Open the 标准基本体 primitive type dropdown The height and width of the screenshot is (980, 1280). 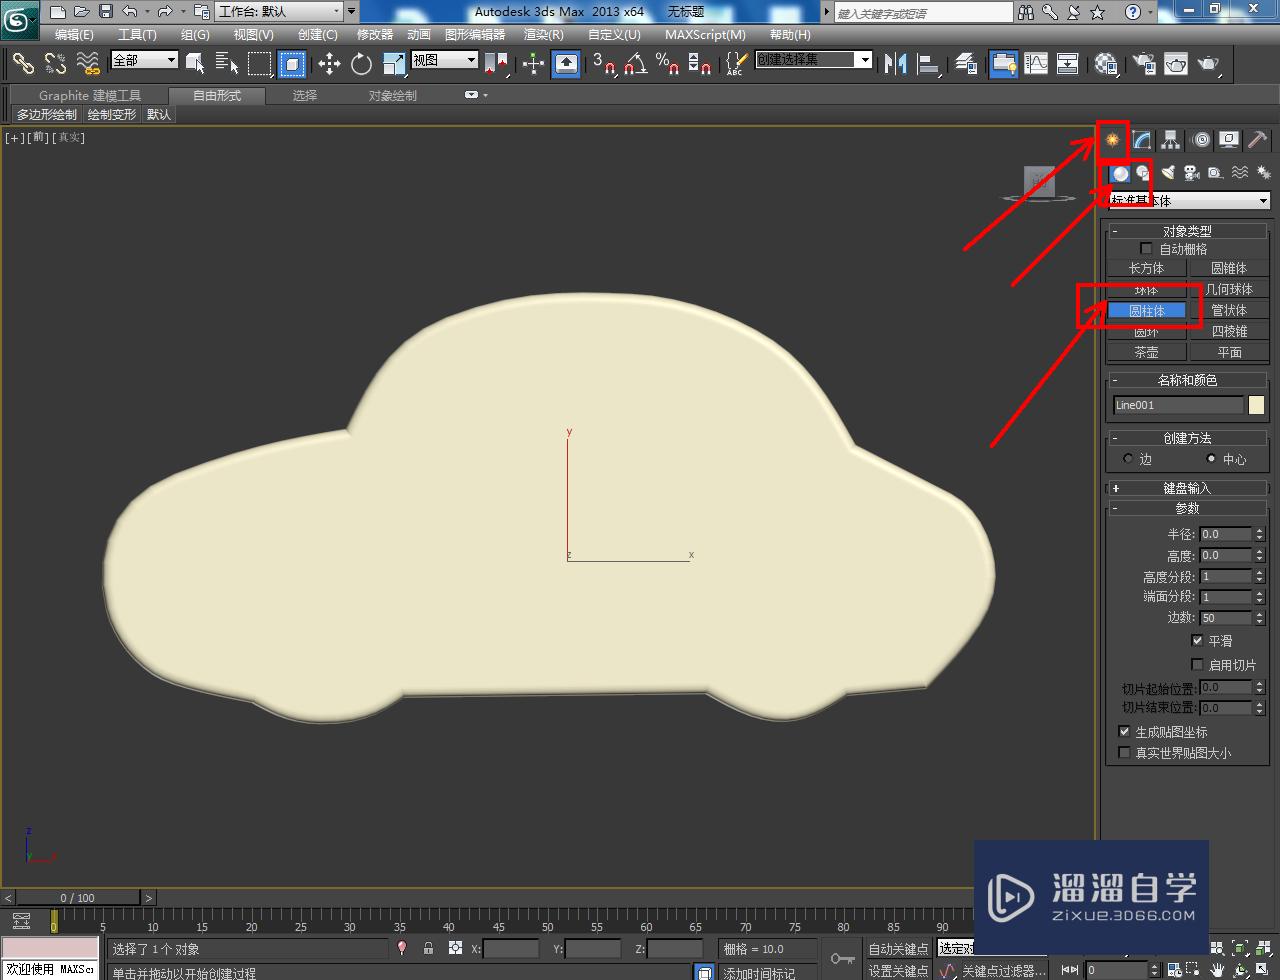(1189, 201)
